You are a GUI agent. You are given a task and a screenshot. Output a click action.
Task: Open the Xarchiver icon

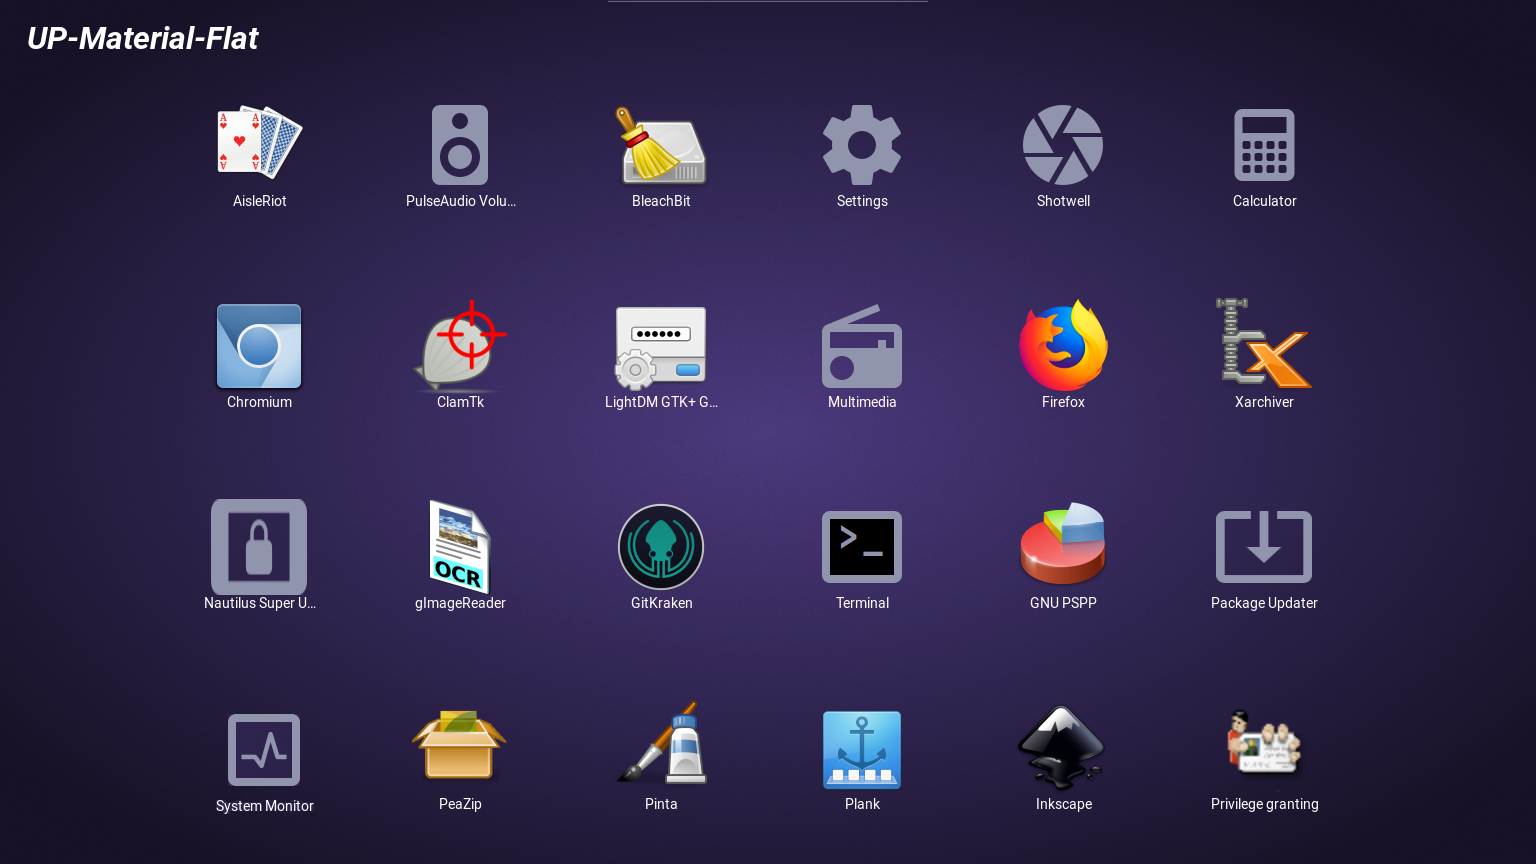tap(1264, 343)
